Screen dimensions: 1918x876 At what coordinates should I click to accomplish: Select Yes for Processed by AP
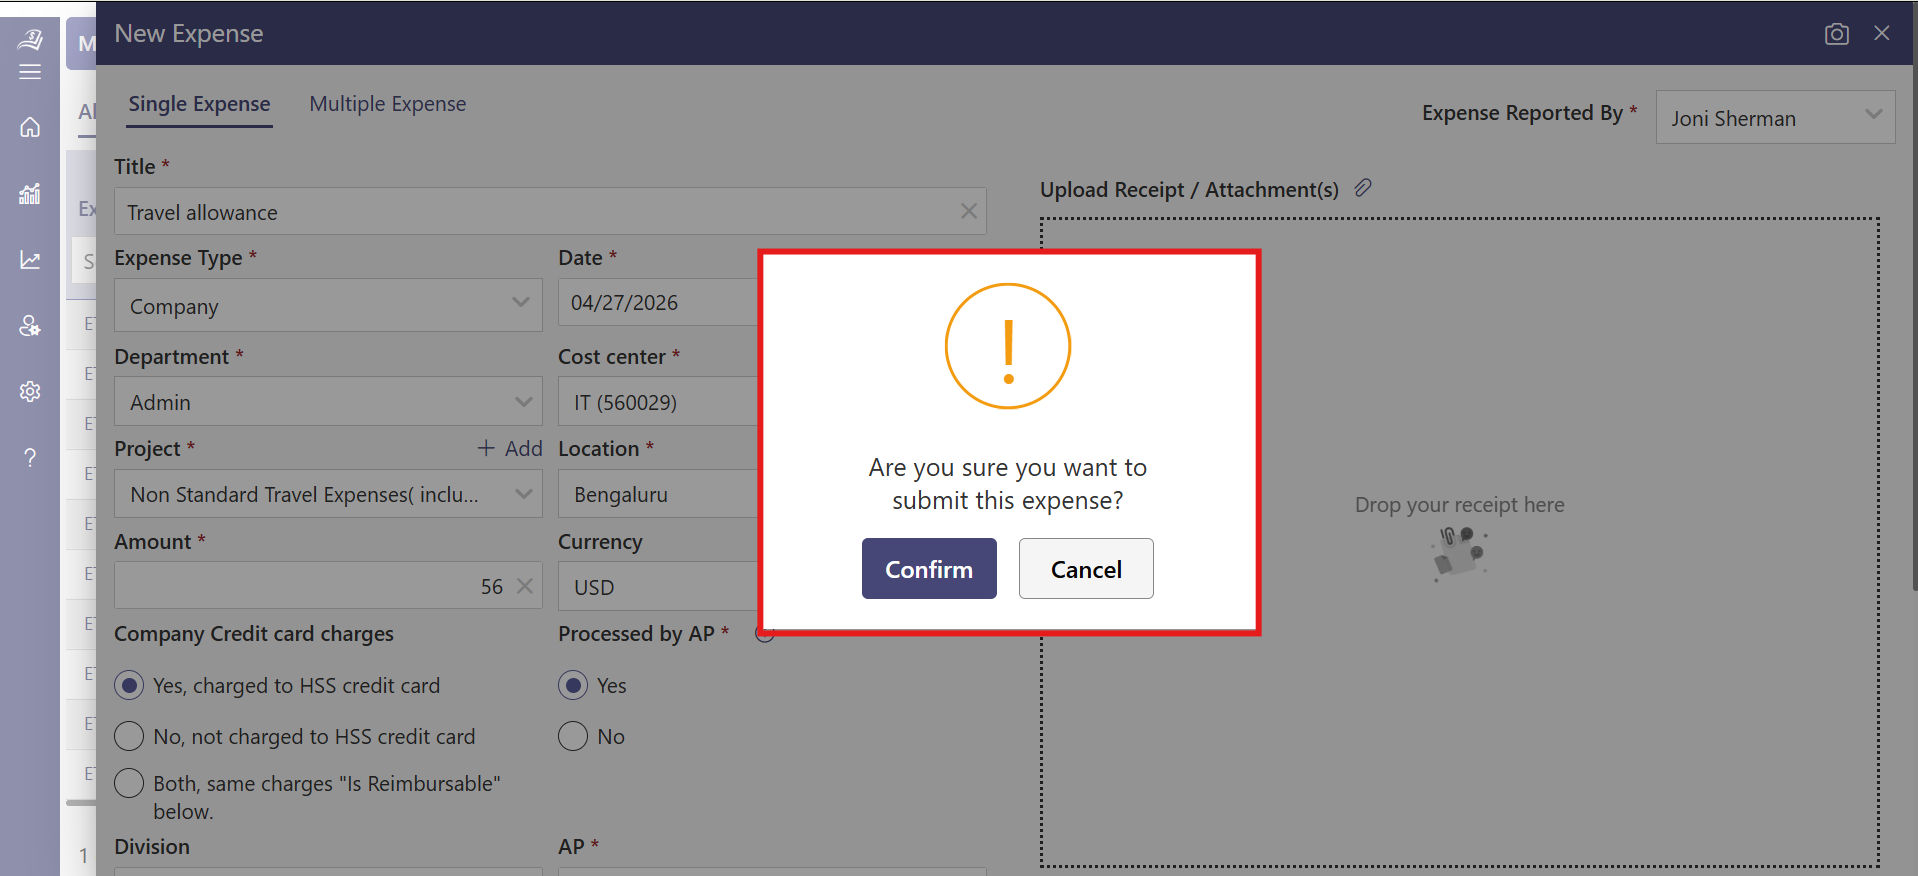click(x=573, y=685)
